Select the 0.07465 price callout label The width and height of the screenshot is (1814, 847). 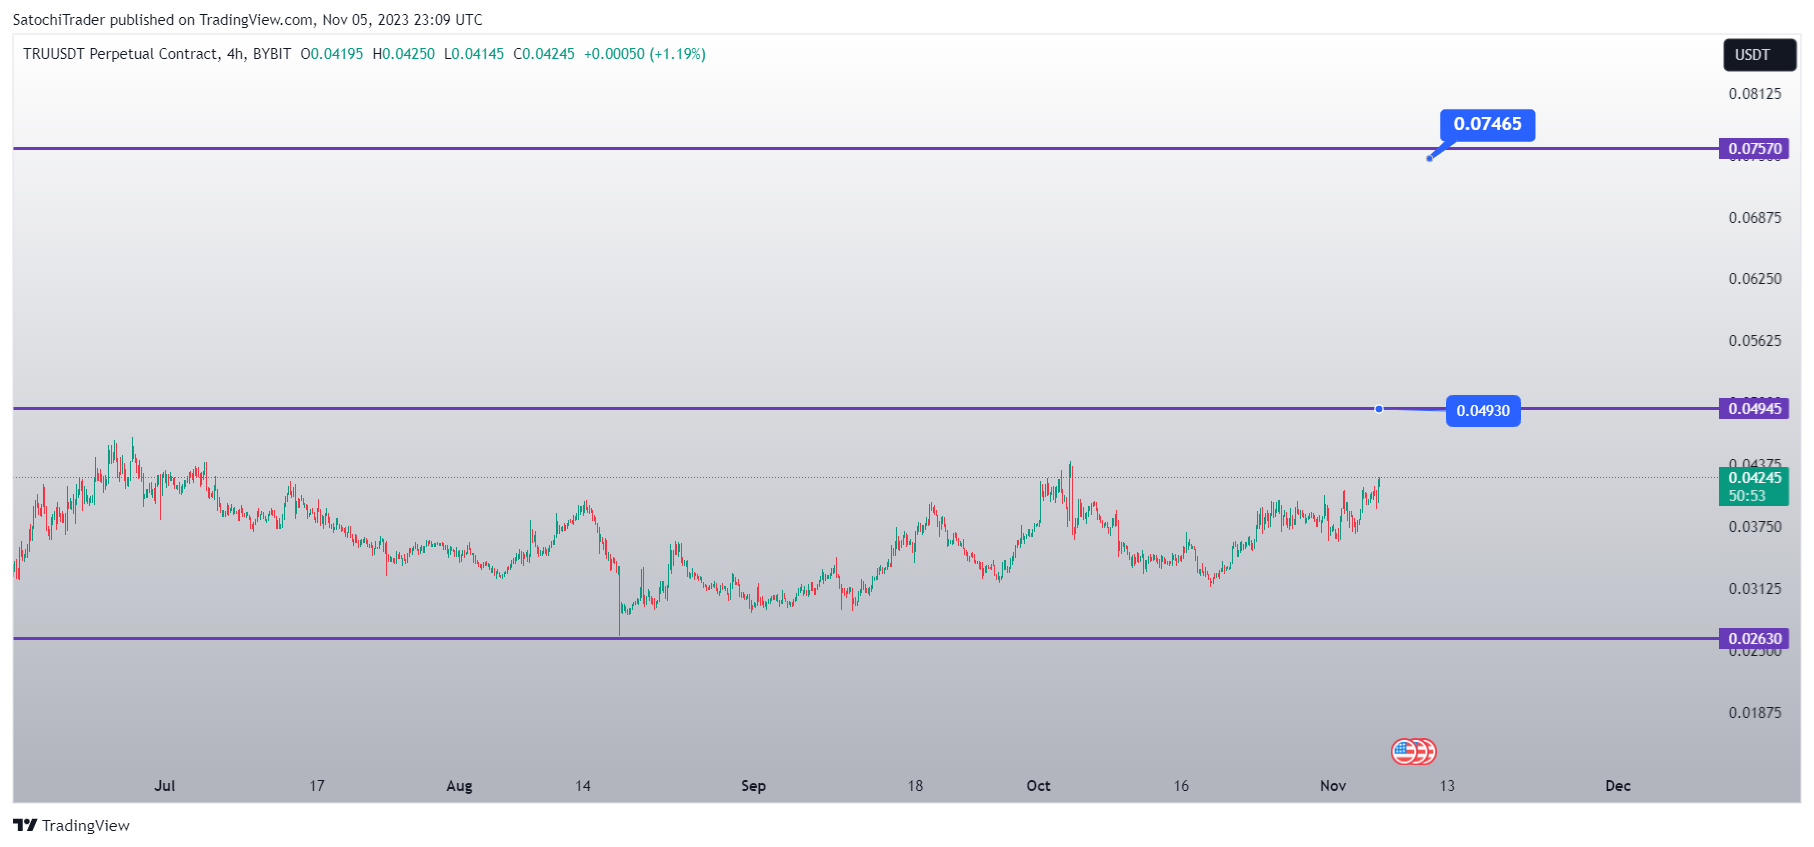point(1487,124)
